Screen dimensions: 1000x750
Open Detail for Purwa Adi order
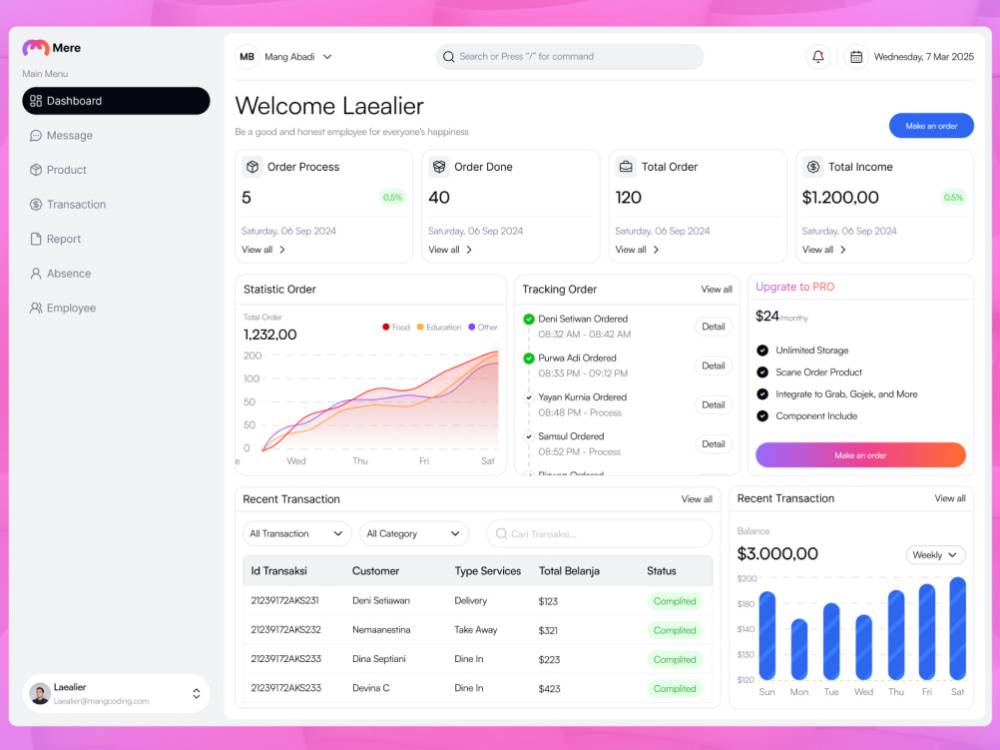713,365
